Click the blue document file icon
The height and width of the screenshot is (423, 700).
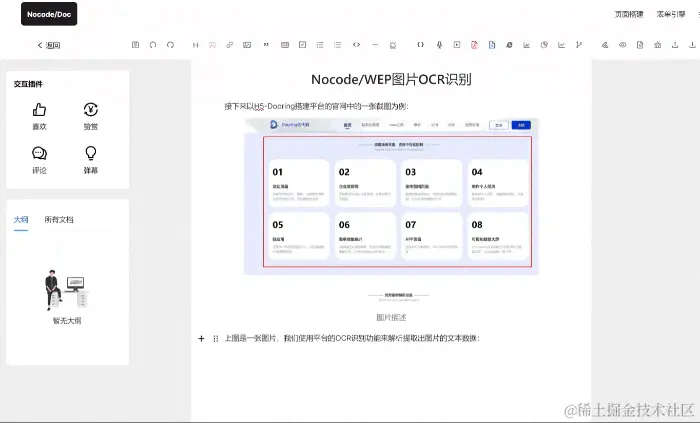coord(492,45)
